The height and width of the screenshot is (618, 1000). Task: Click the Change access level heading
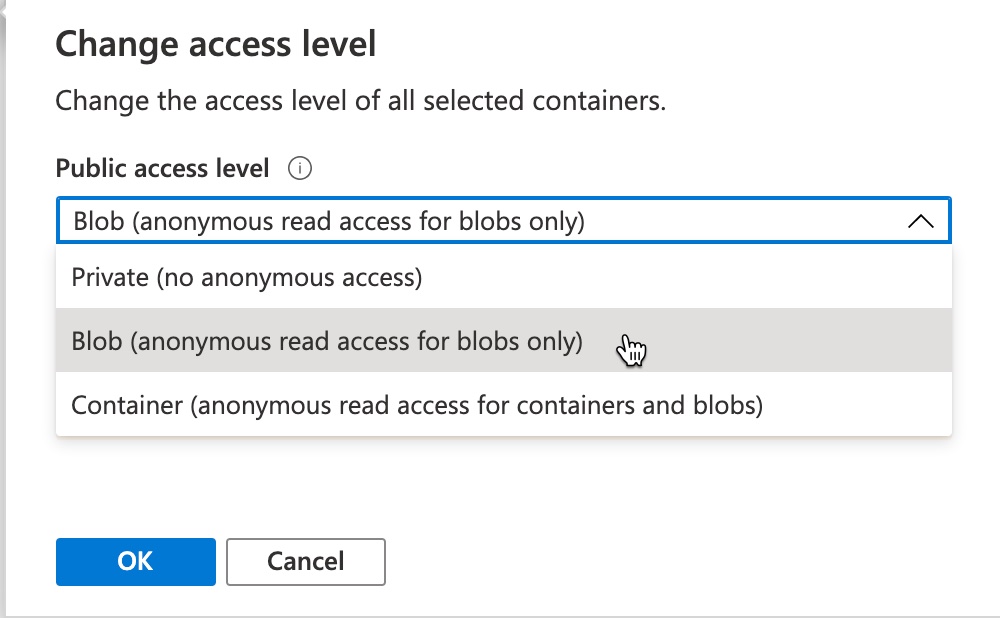tap(217, 43)
